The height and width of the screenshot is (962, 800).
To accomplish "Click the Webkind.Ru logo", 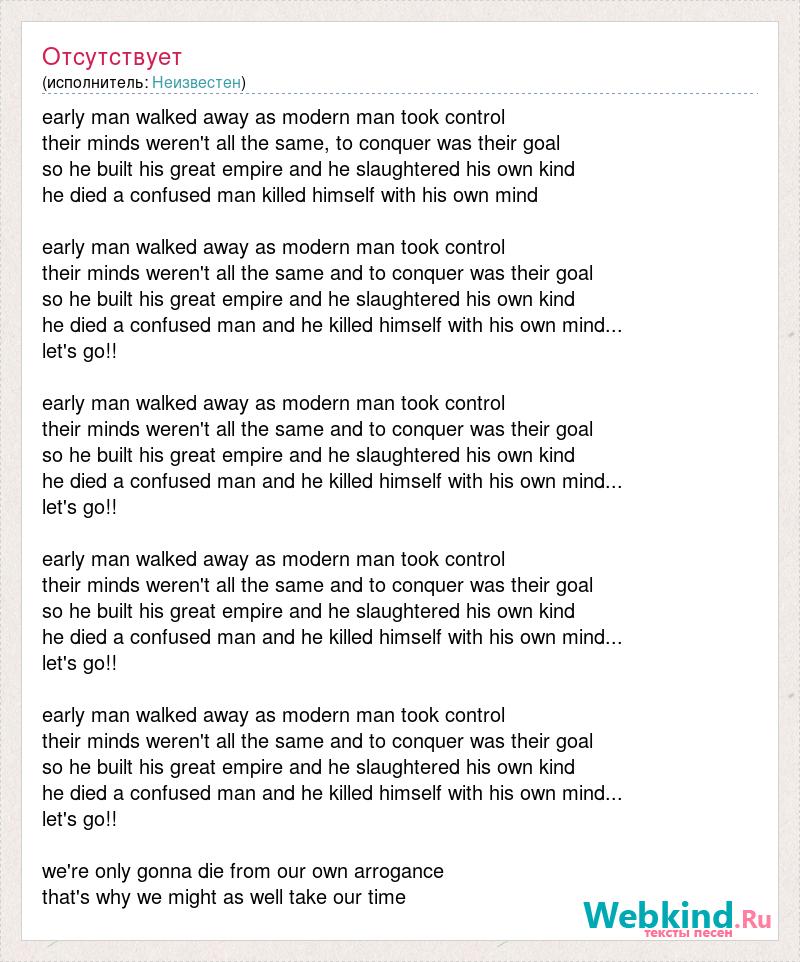I will pos(677,918).
